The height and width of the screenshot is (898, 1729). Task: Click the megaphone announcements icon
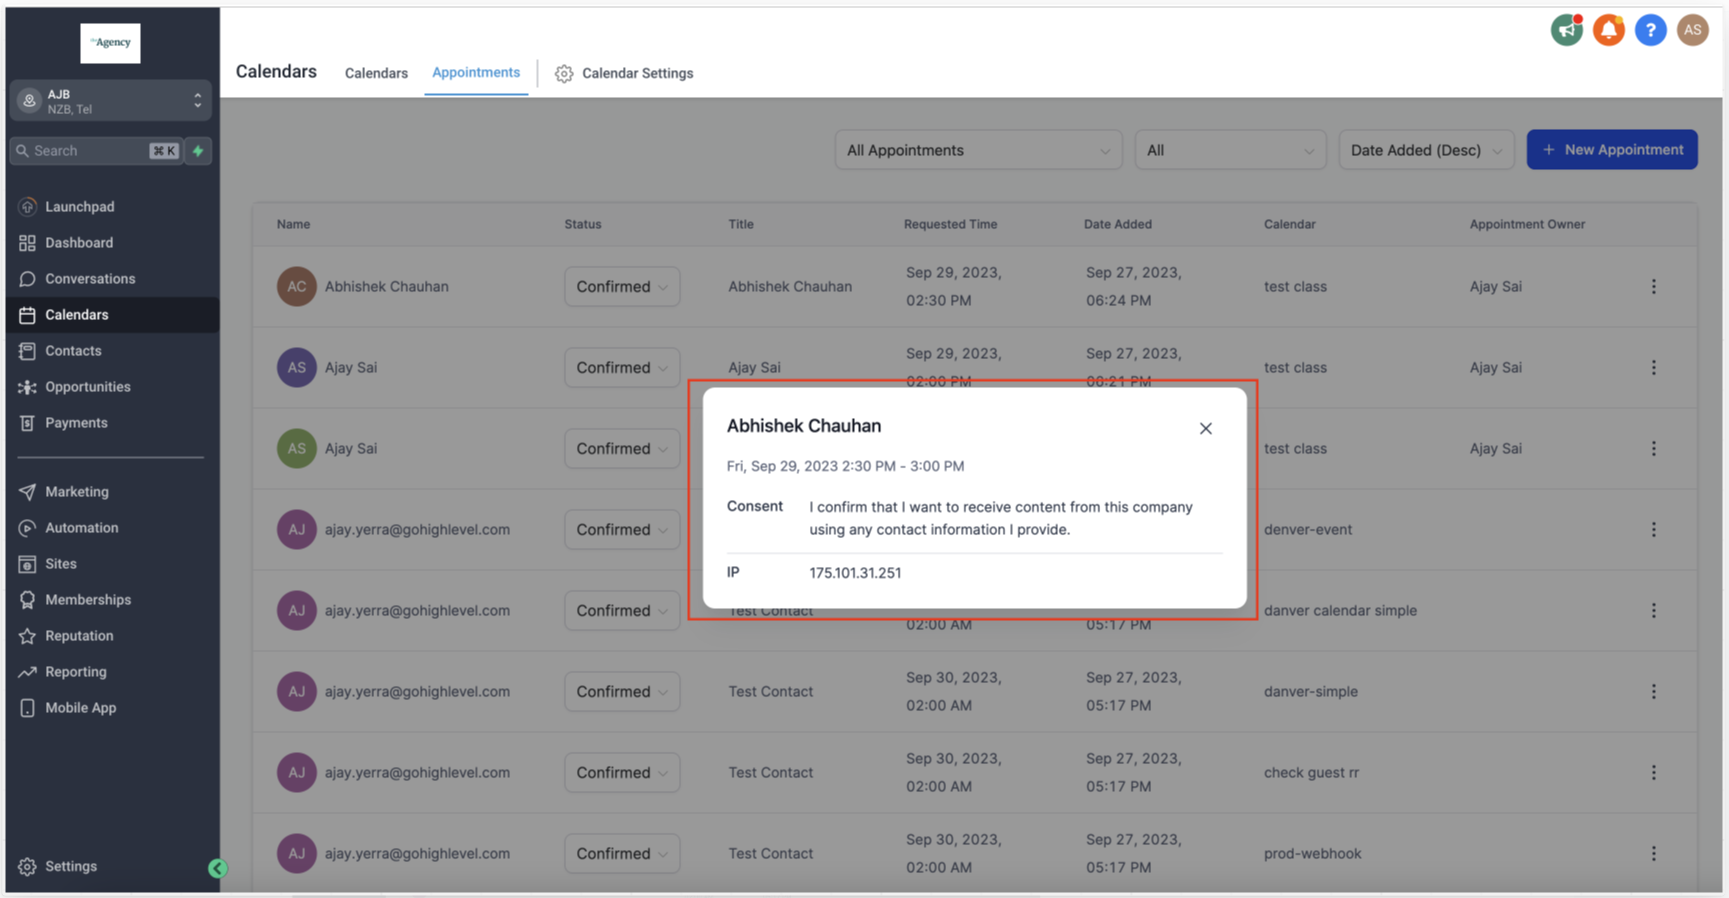pyautogui.click(x=1566, y=30)
